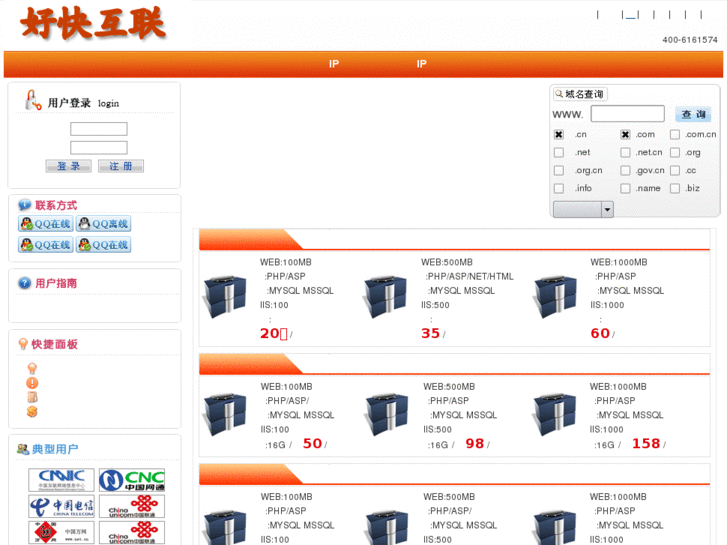The width and height of the screenshot is (727, 545).
Task: Click the users icon beside 典型用户
Action: click(23, 449)
